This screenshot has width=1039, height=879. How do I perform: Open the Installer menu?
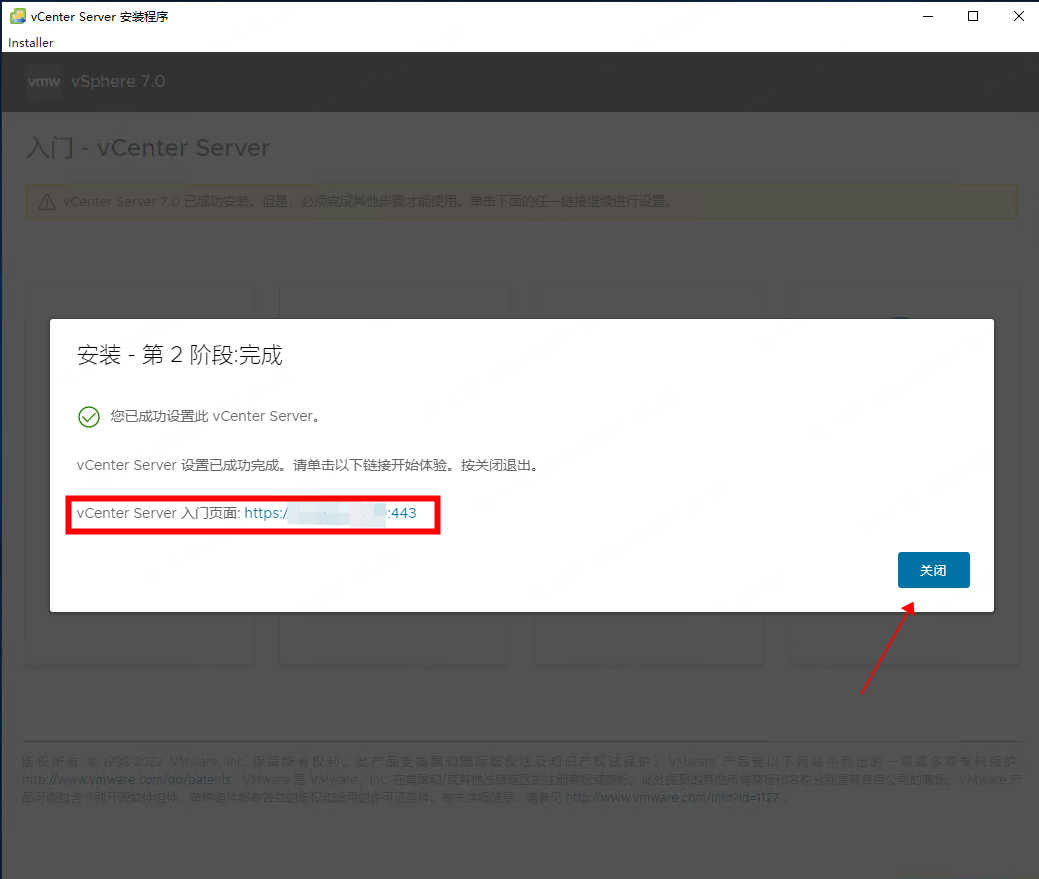(30, 42)
